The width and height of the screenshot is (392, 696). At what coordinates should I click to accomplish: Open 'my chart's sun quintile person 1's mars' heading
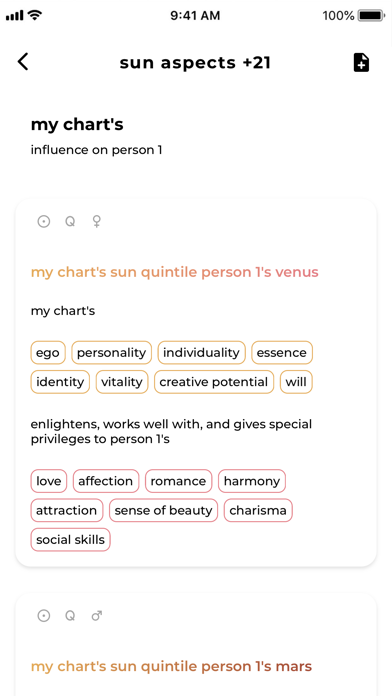[x=171, y=666]
